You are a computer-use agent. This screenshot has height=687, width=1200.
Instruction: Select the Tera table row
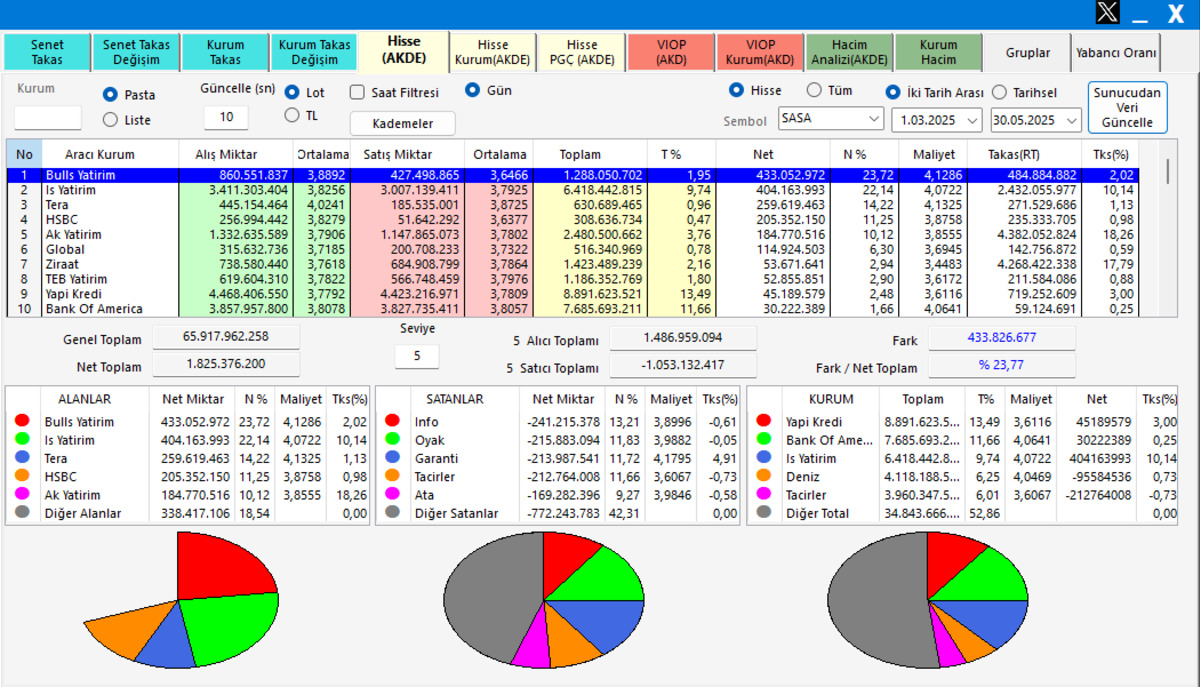[x=573, y=205]
